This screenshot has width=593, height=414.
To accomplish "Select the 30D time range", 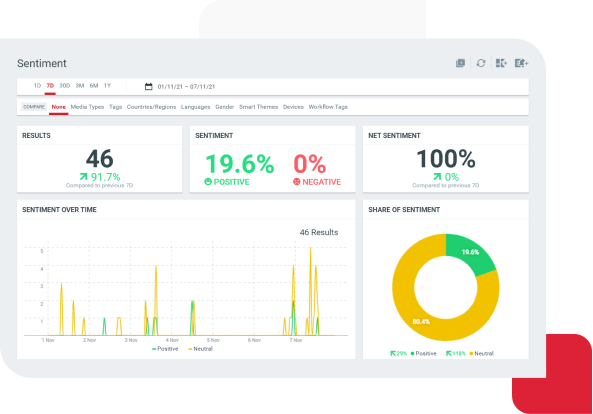I will pos(65,86).
